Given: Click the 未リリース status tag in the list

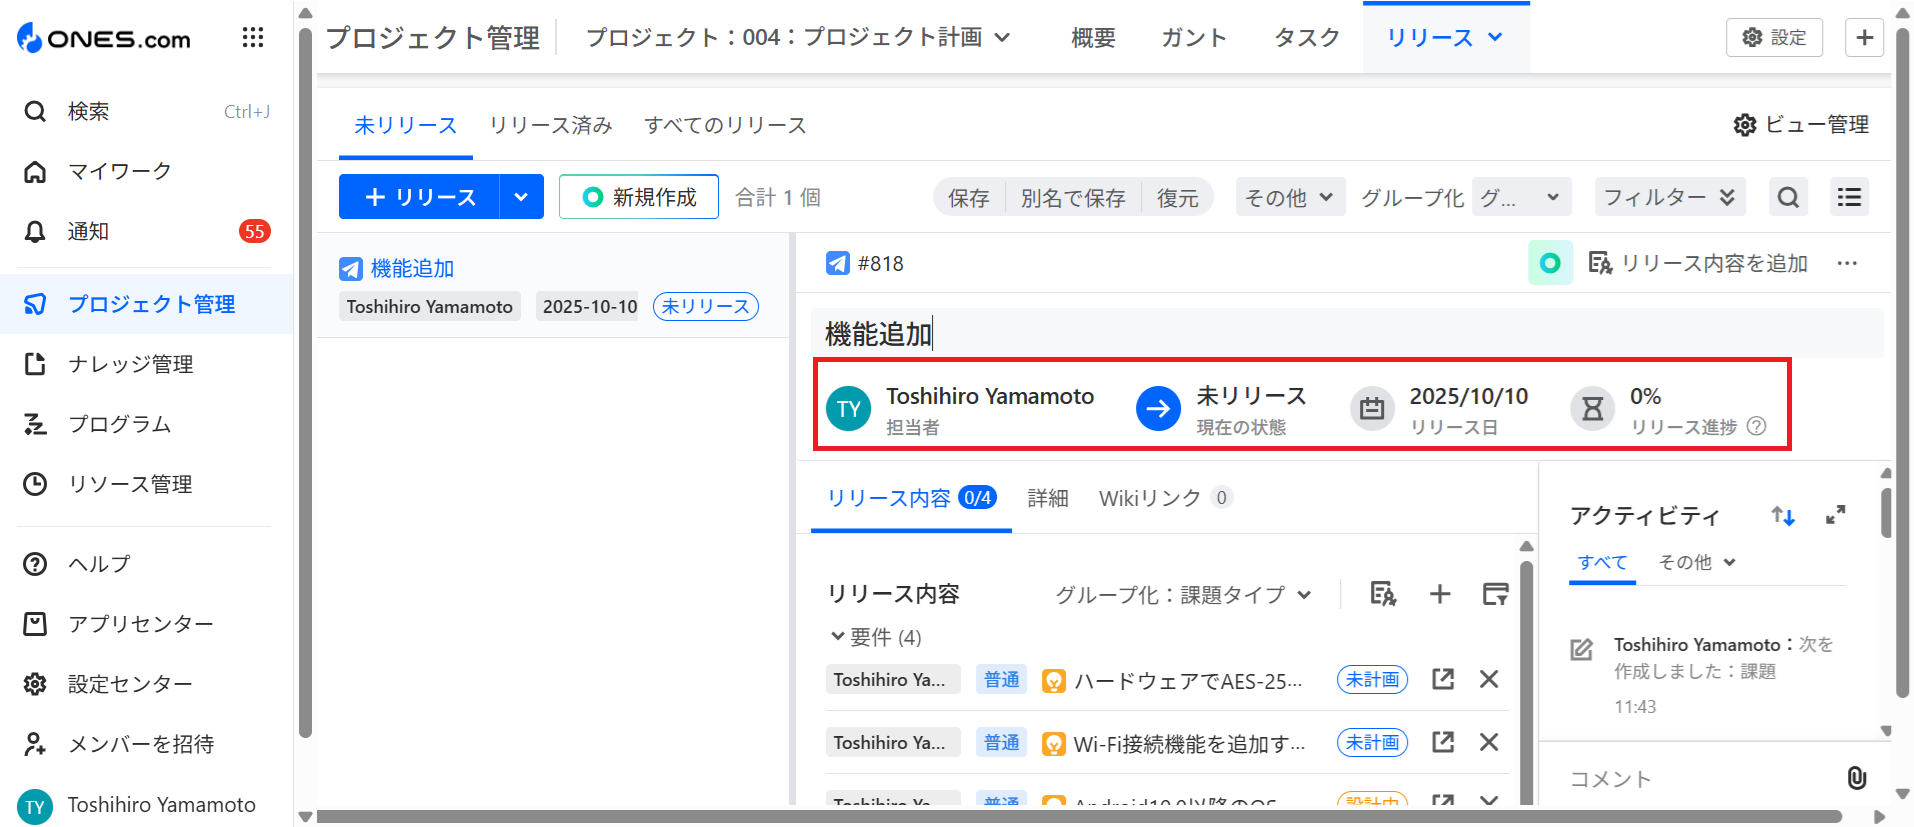Looking at the screenshot, I should point(706,306).
